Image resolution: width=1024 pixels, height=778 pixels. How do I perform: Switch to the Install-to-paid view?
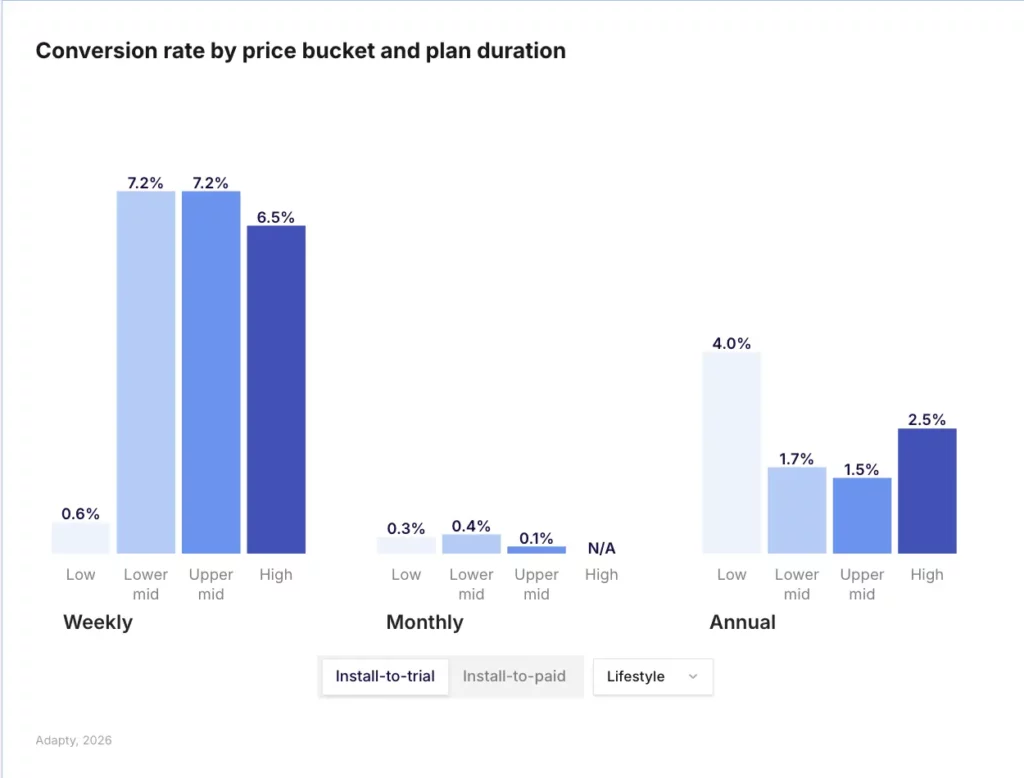pyautogui.click(x=516, y=676)
